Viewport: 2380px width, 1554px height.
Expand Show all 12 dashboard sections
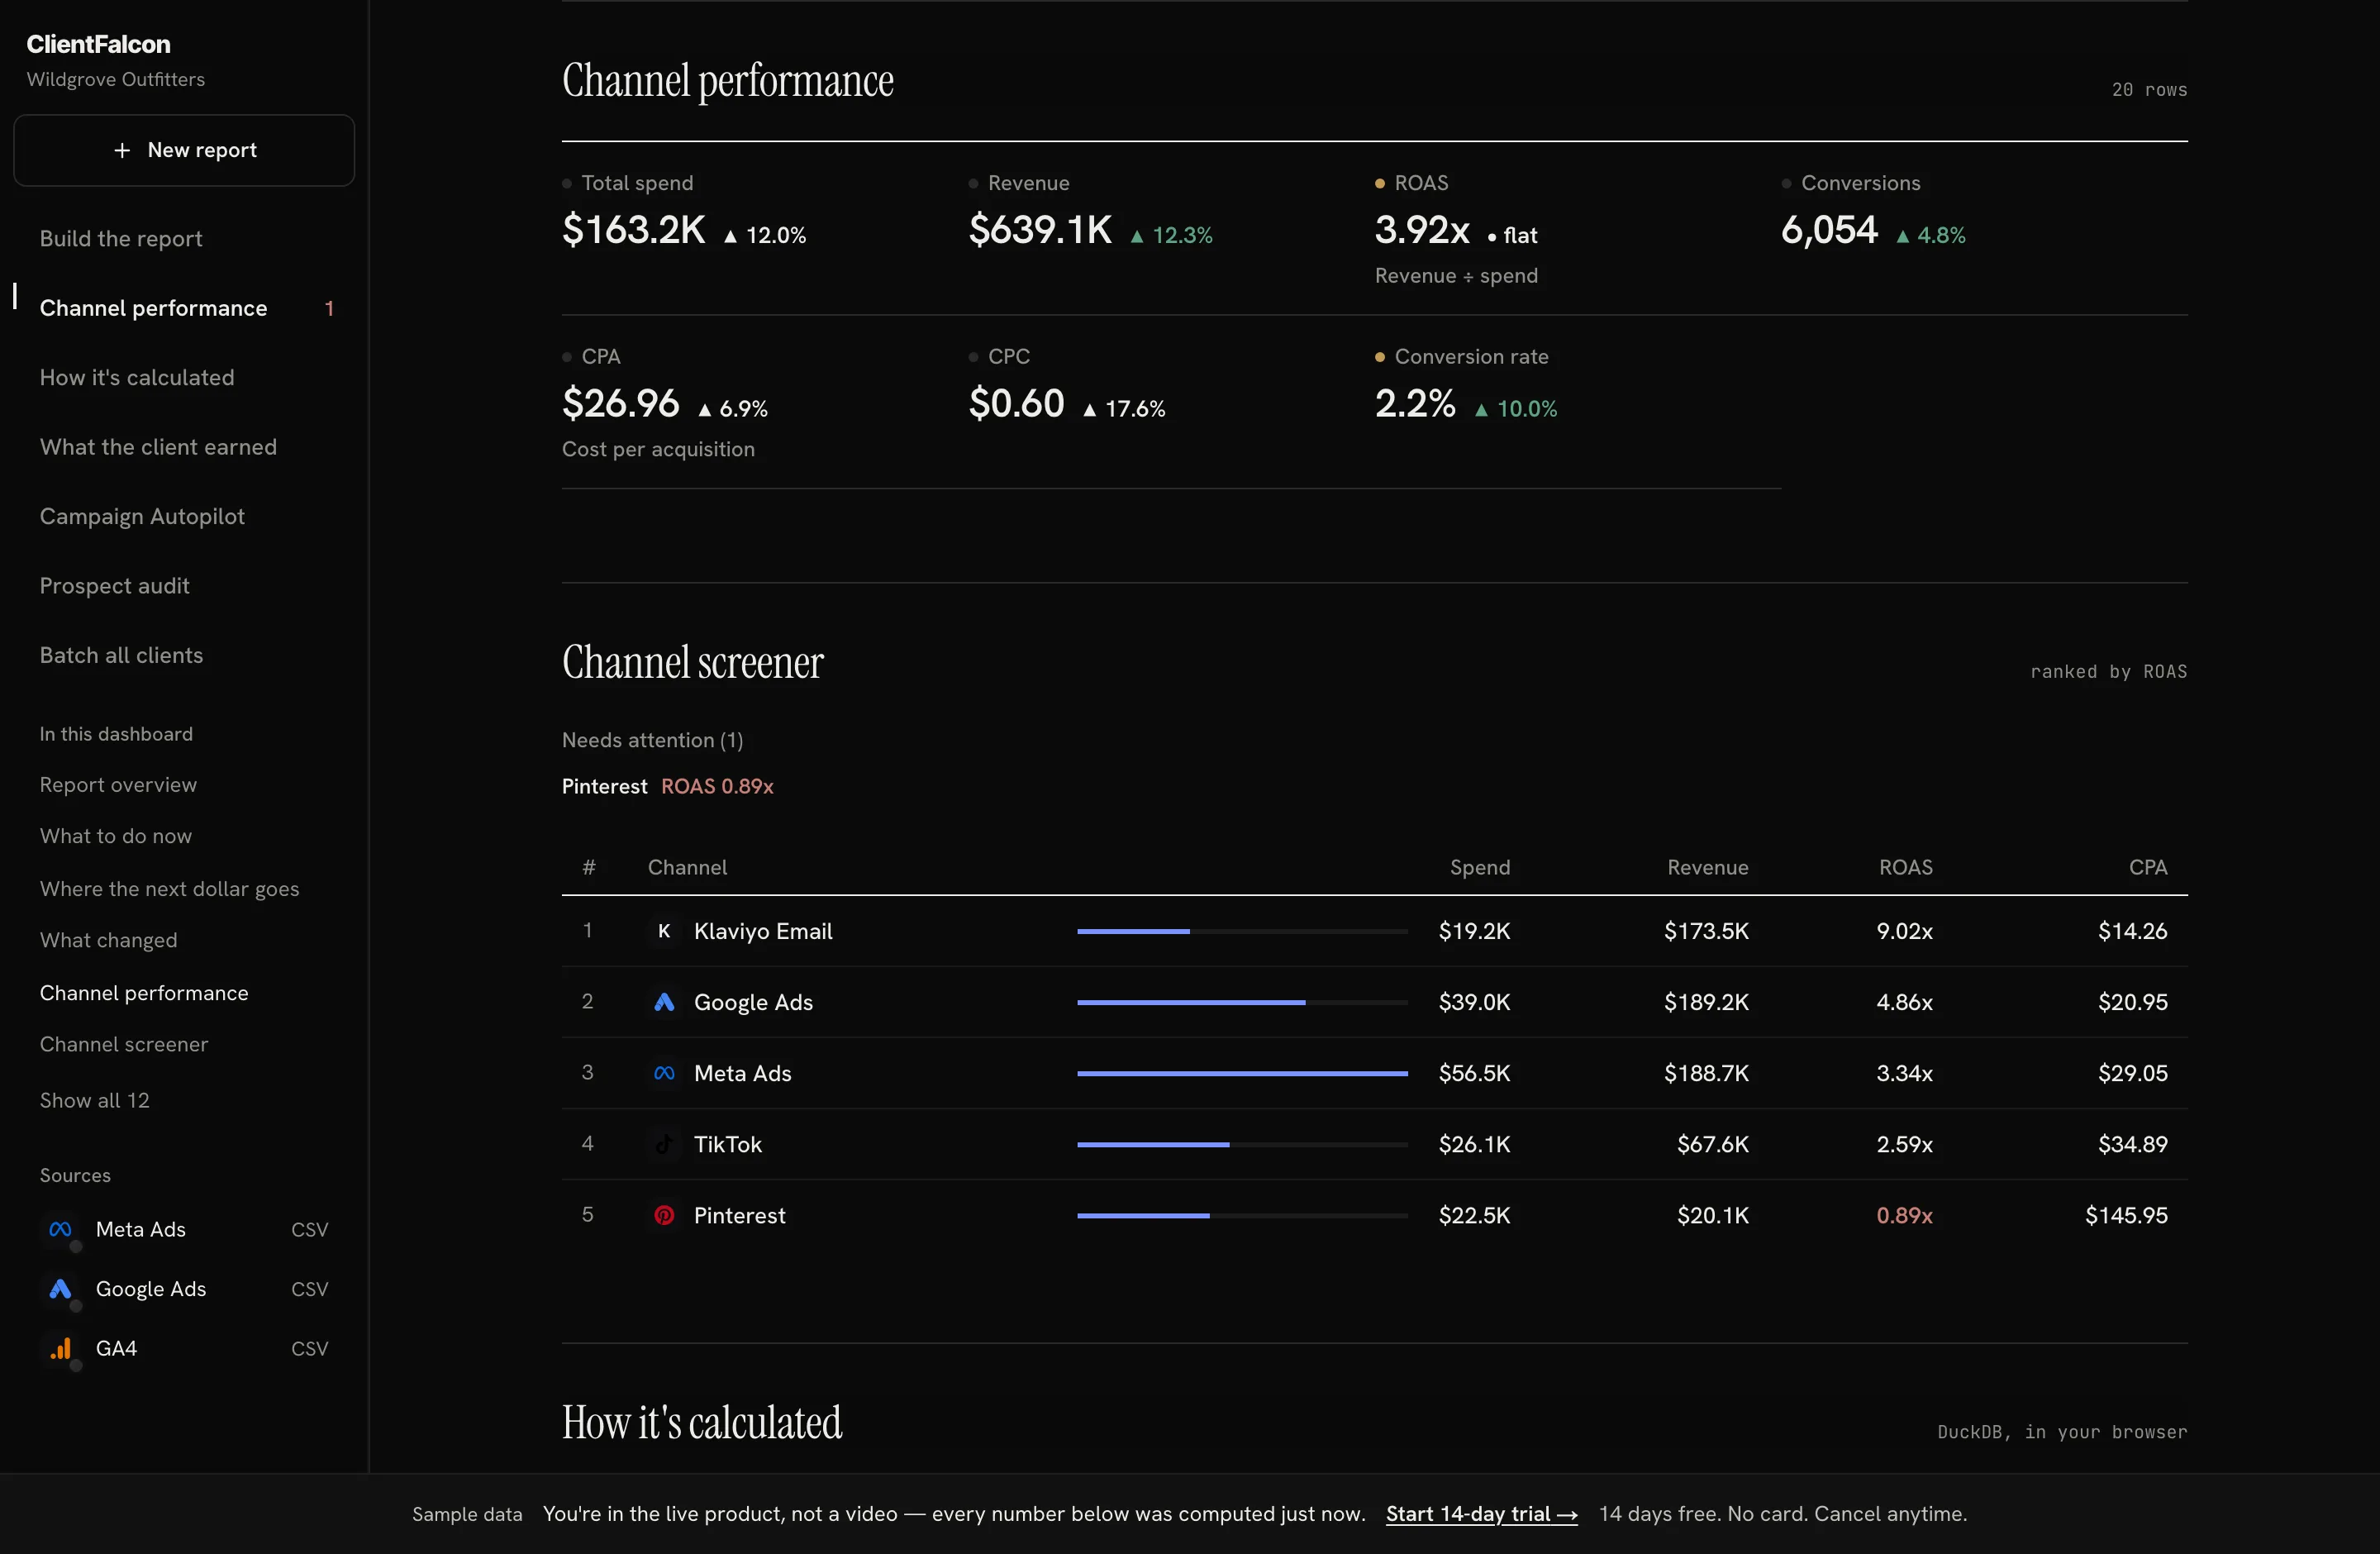(94, 1100)
